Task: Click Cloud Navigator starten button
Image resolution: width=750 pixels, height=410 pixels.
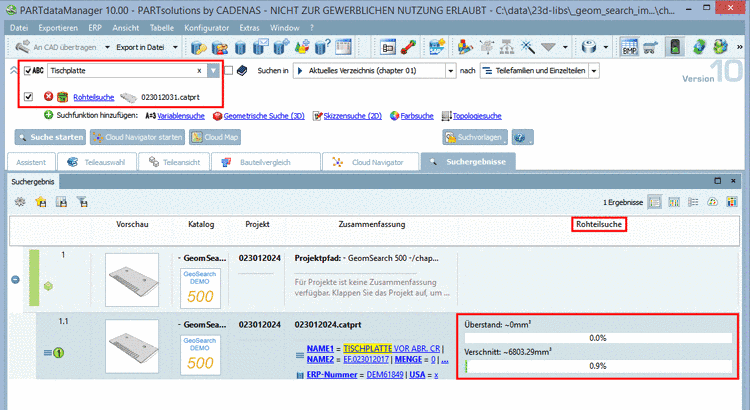Action: click(137, 137)
